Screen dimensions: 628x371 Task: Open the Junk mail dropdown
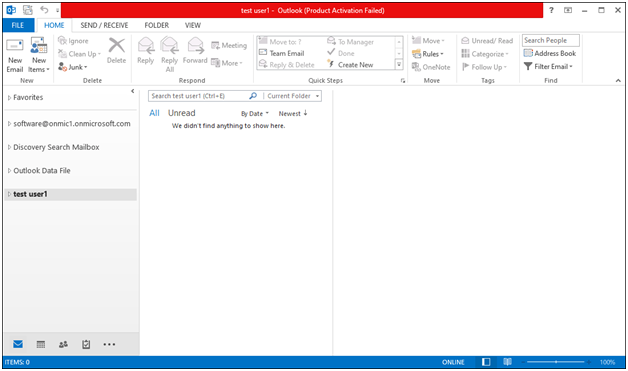(73, 67)
